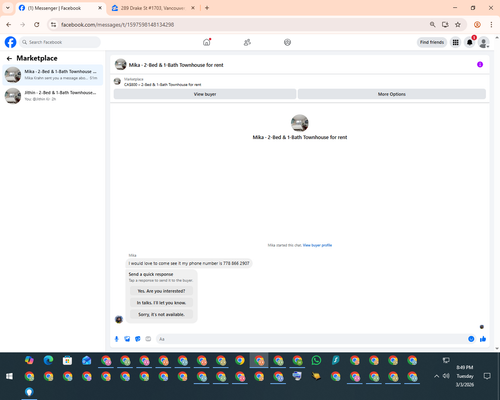The image size is (500, 400).
Task: Open the notifications bell
Action: click(x=470, y=42)
